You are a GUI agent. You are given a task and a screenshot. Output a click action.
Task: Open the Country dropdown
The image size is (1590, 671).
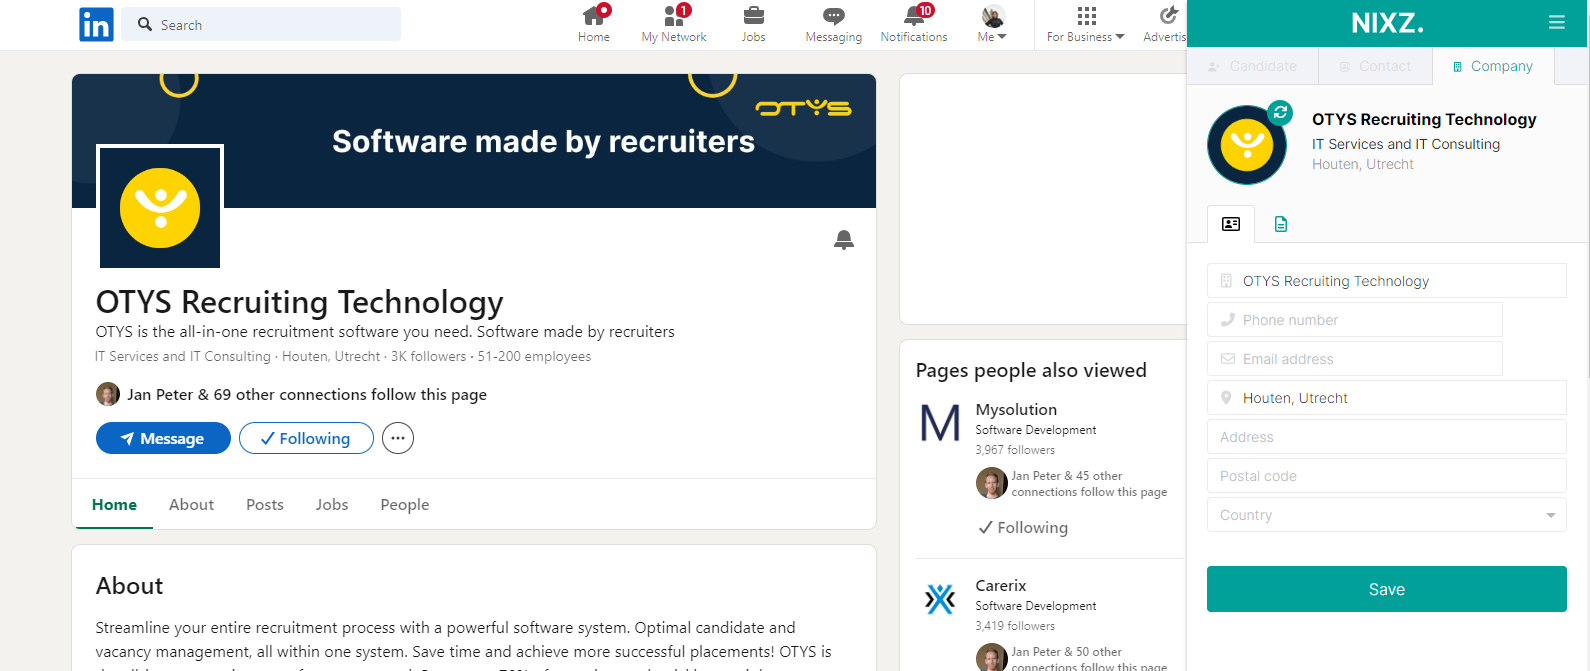point(1387,515)
